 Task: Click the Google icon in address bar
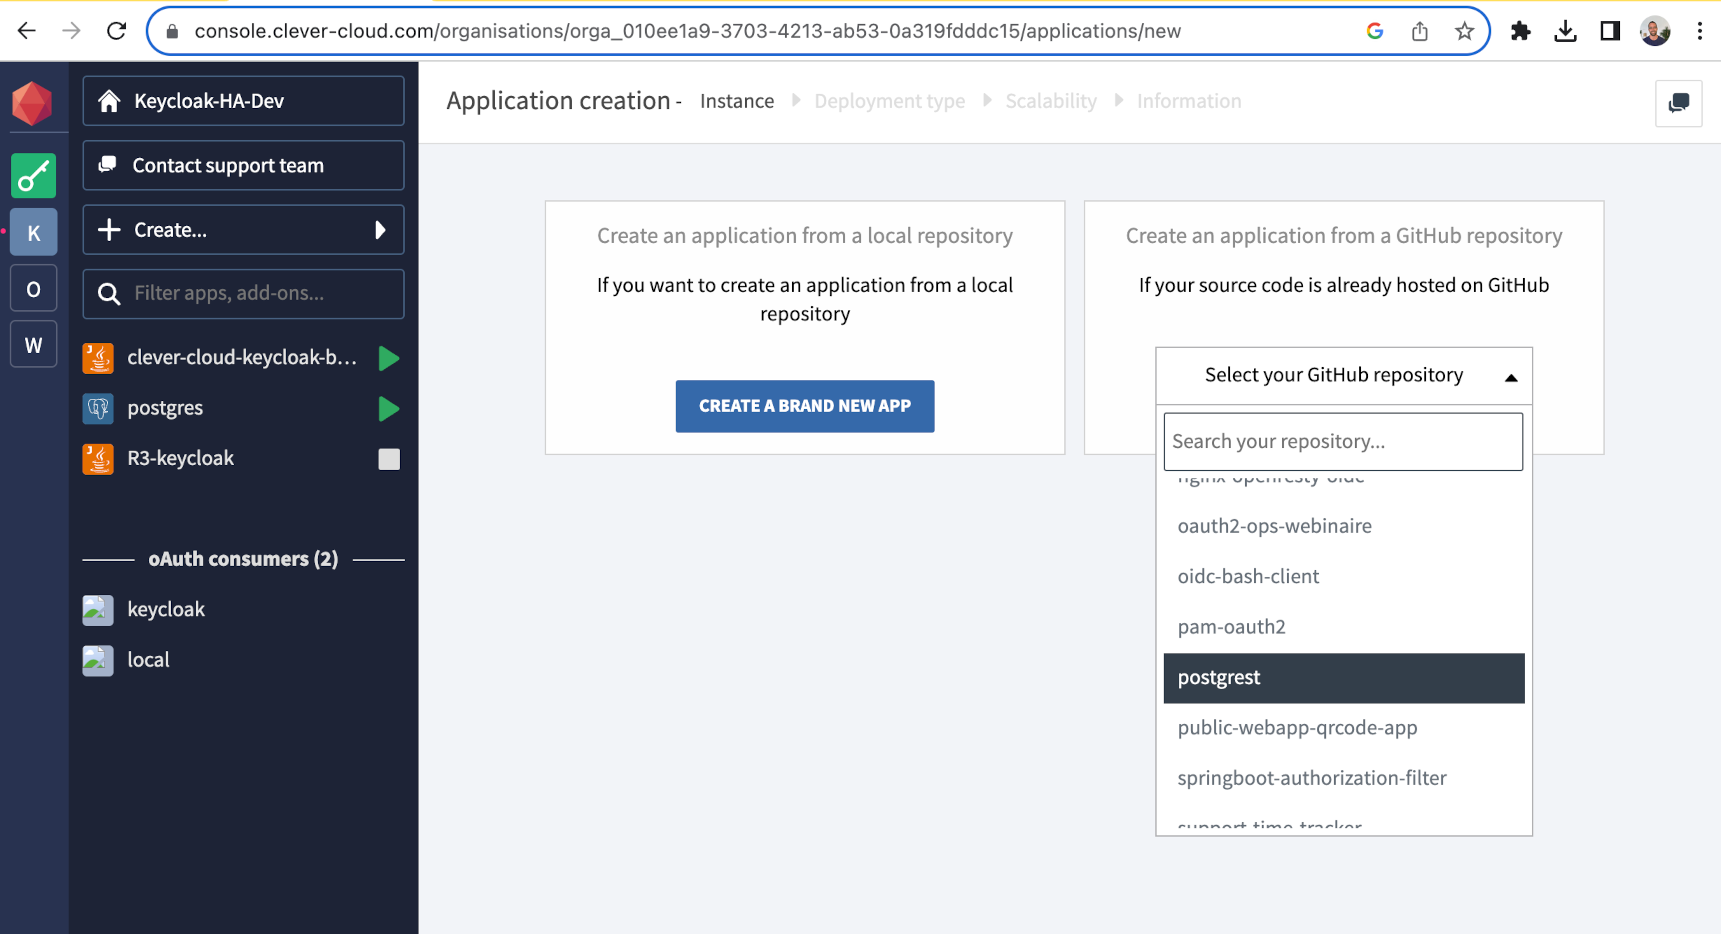tap(1375, 31)
